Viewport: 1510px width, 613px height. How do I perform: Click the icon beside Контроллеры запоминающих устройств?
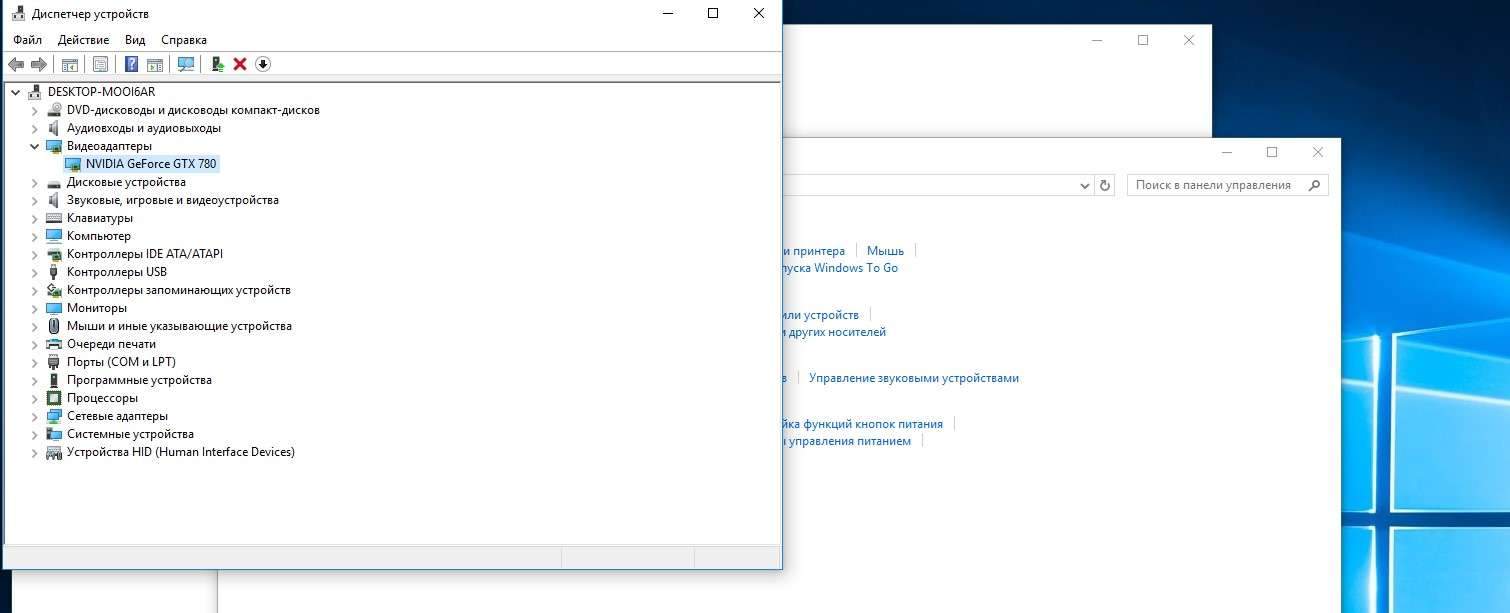tap(54, 290)
